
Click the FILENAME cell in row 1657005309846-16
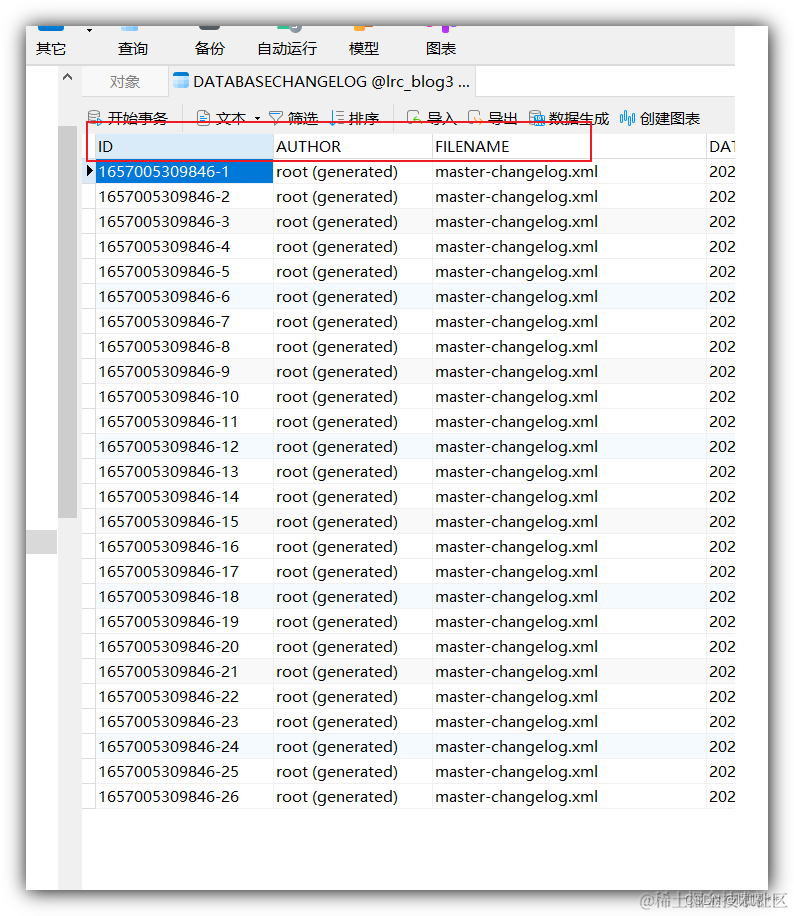(x=569, y=547)
